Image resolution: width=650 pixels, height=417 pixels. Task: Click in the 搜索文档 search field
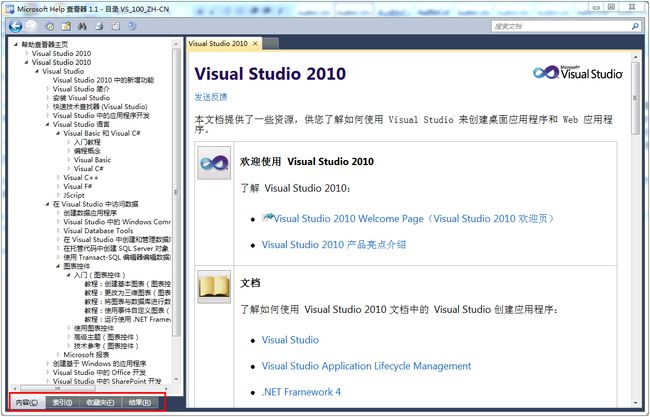pyautogui.click(x=561, y=27)
